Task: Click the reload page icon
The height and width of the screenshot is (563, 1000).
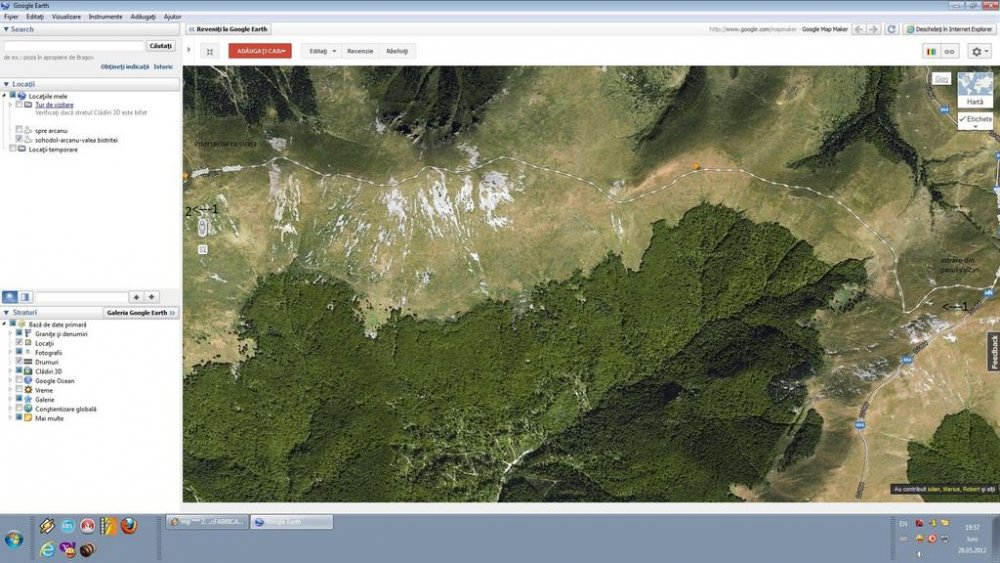Action: 892,29
